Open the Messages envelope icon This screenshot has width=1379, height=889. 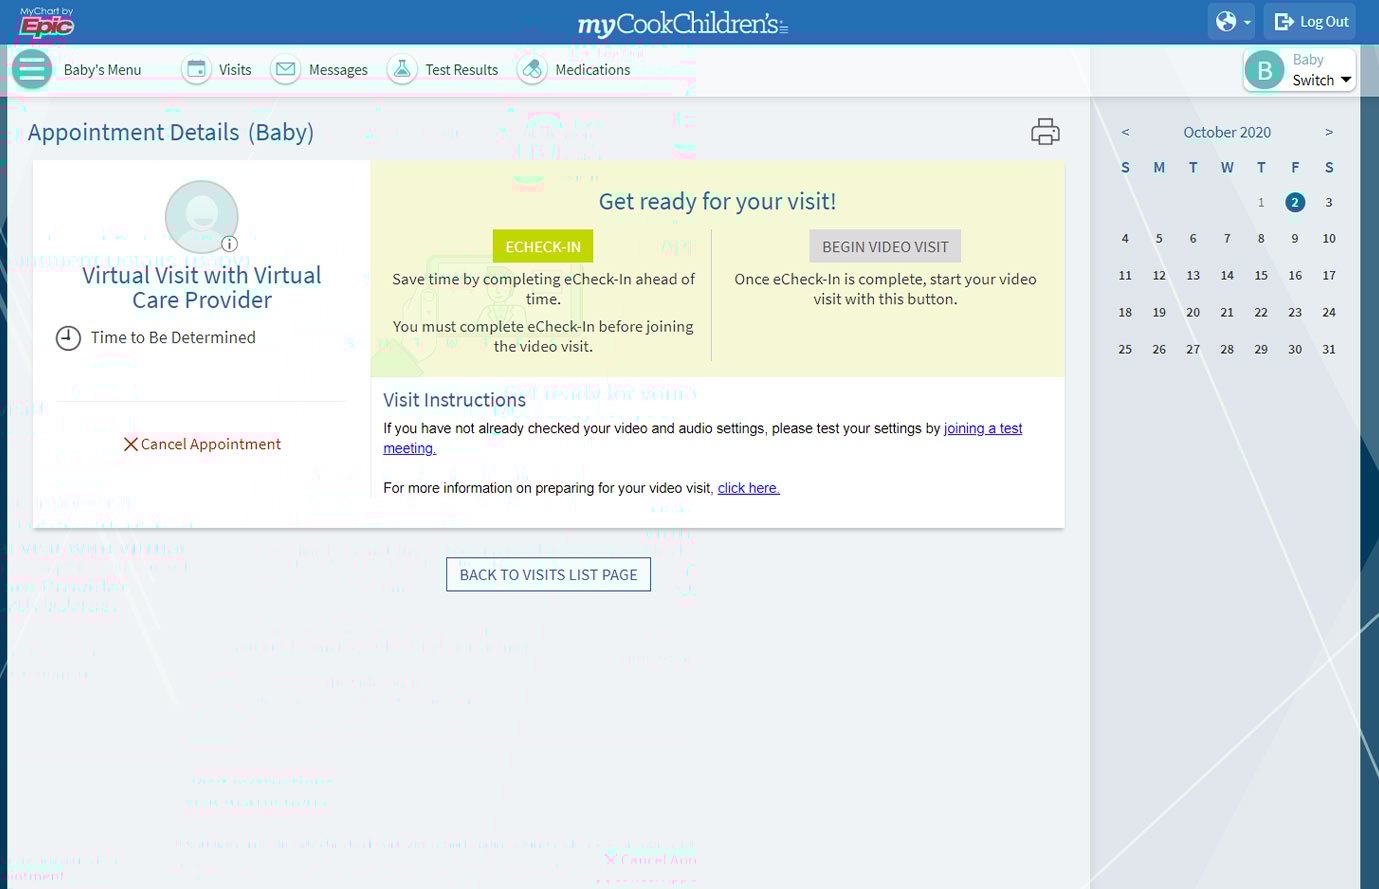click(286, 69)
